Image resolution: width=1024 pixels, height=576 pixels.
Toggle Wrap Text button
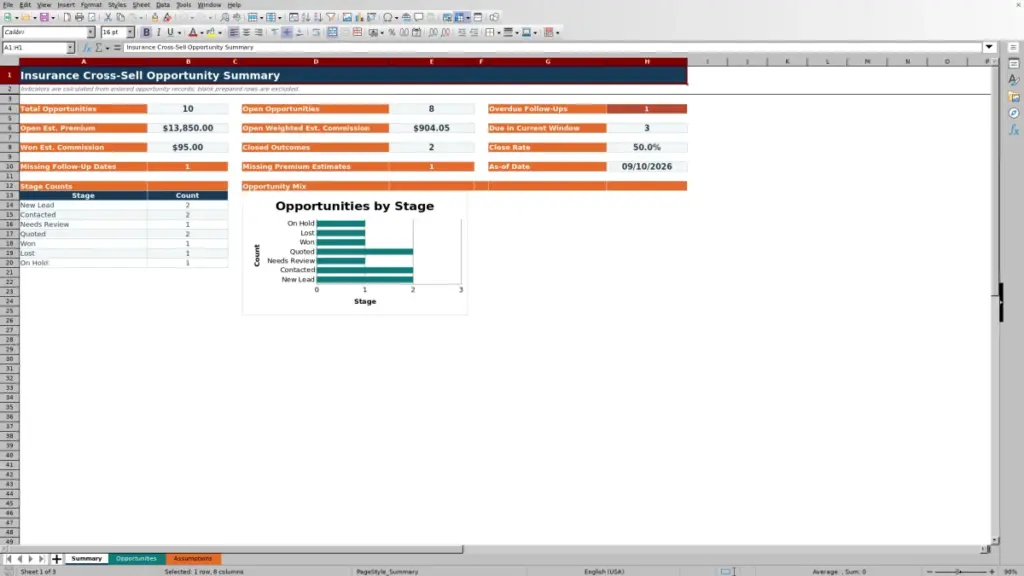pos(316,32)
